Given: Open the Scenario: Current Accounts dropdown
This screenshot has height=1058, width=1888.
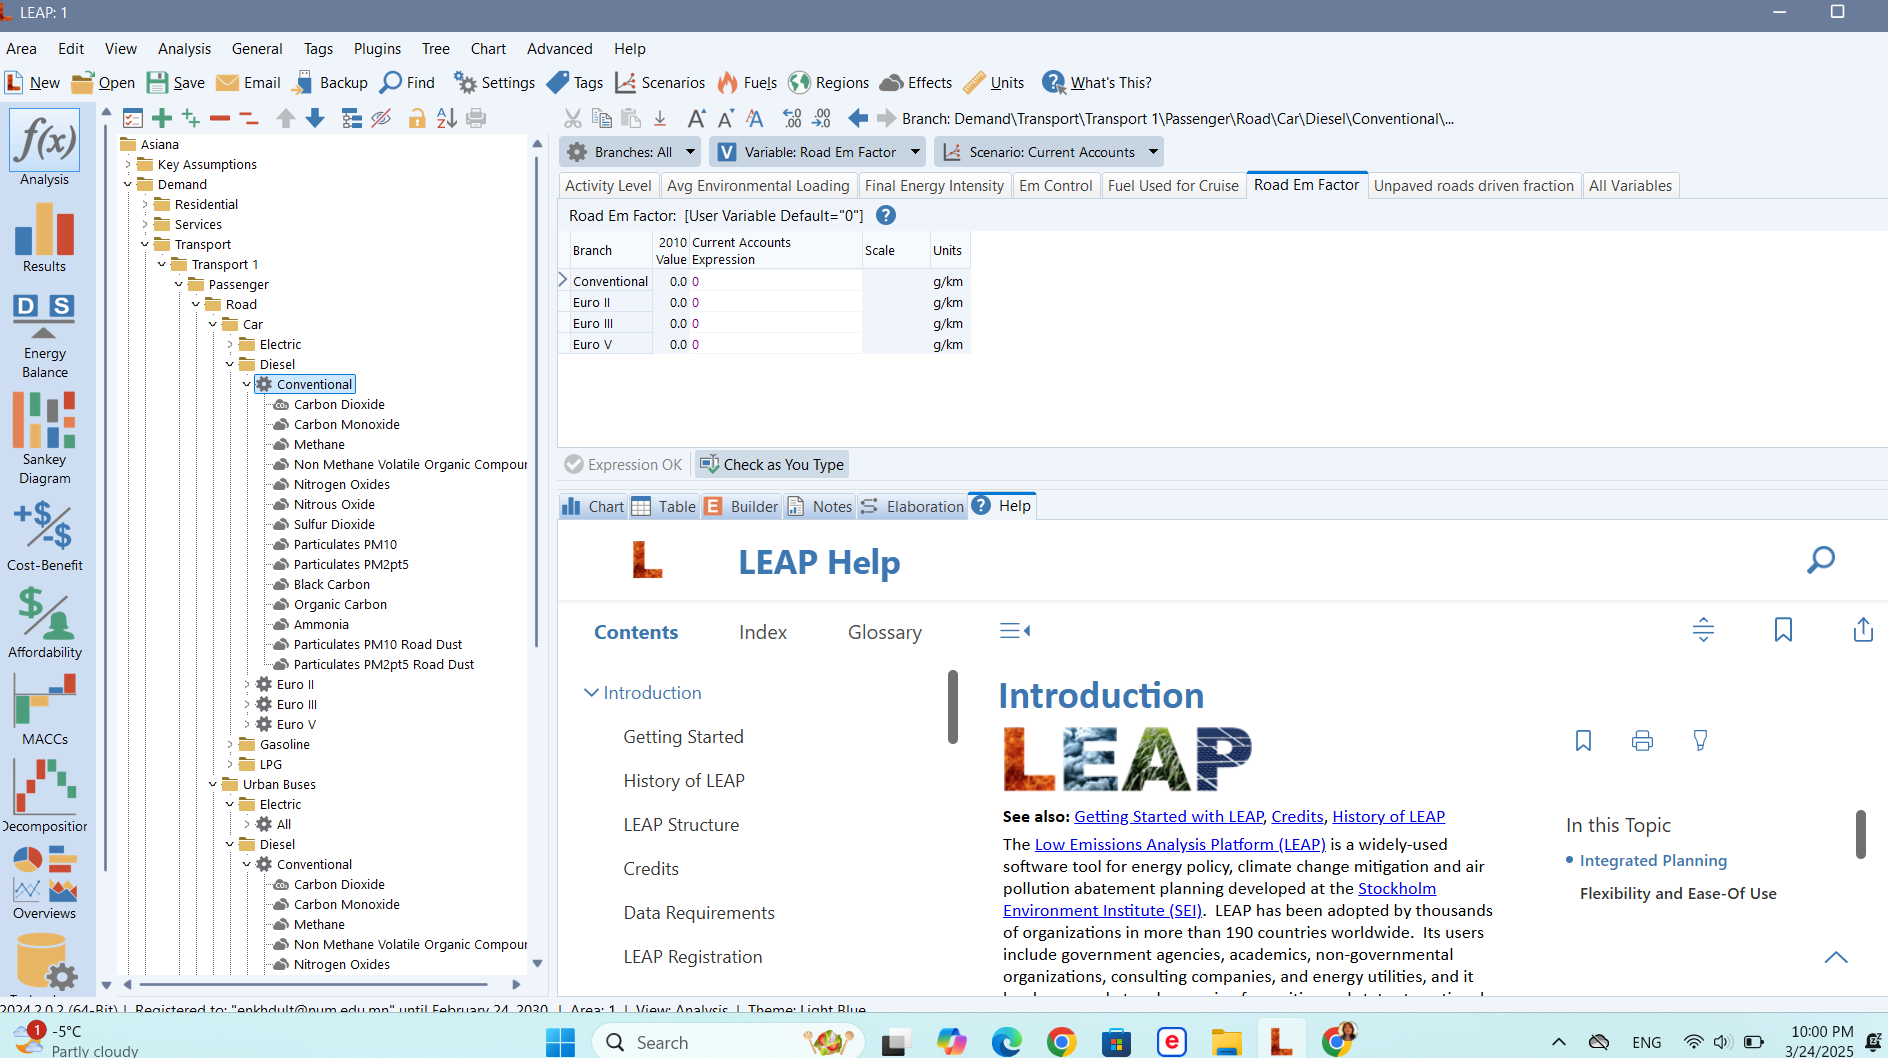Looking at the screenshot, I should (1049, 152).
